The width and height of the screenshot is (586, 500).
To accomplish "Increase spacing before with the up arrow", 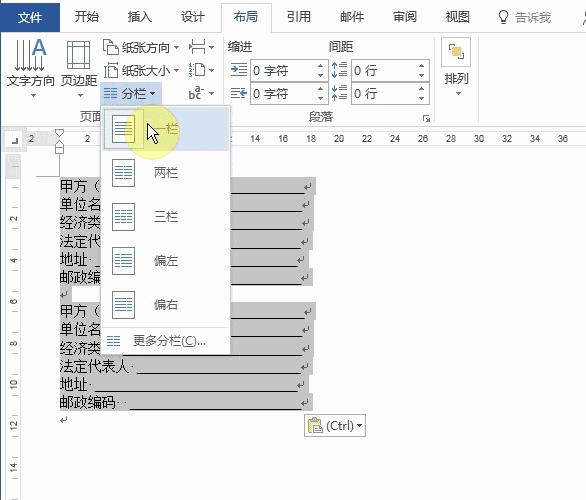I will (422, 65).
